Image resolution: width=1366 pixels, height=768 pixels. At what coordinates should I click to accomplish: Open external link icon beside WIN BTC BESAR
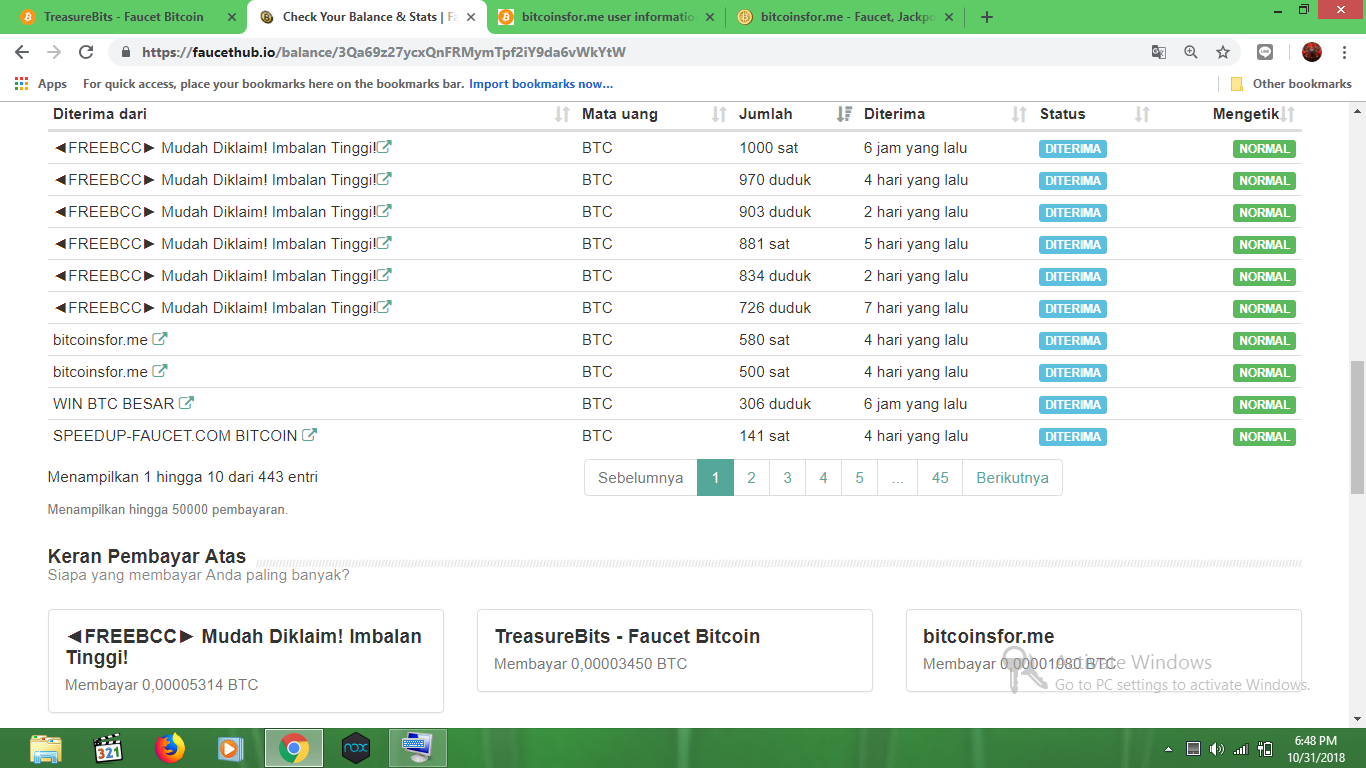pyautogui.click(x=186, y=403)
